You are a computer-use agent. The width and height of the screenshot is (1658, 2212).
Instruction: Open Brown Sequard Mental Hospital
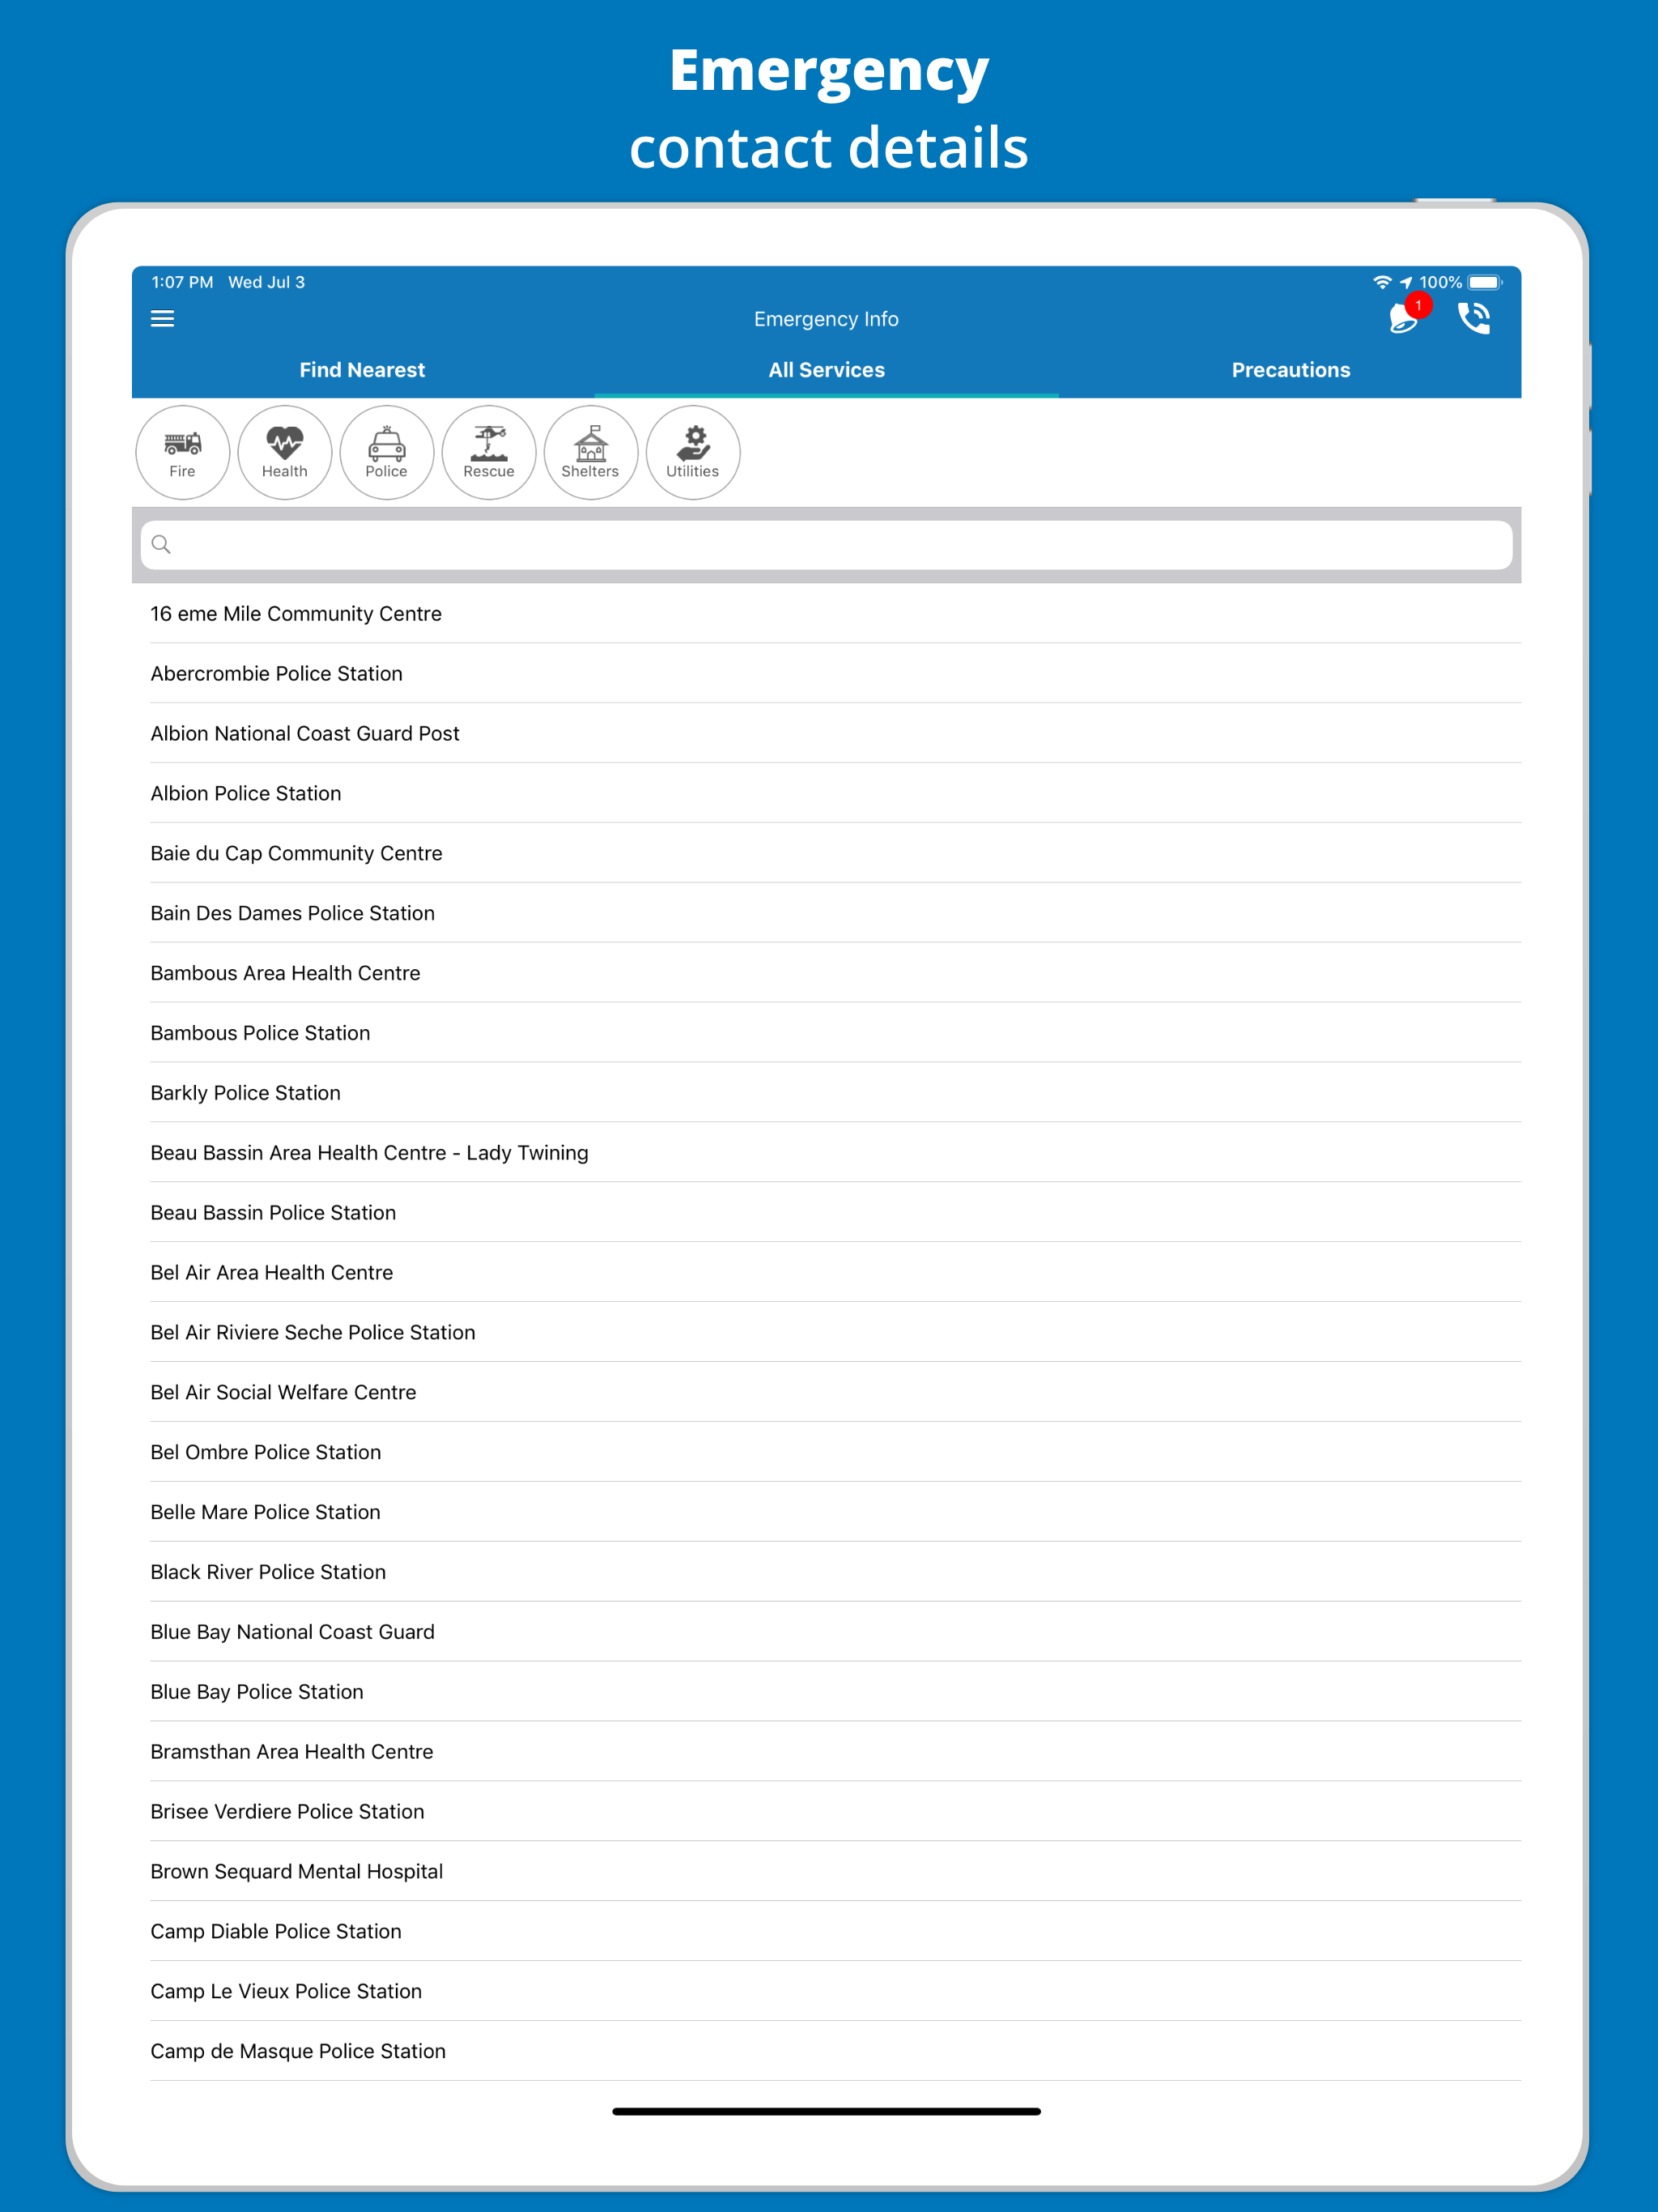point(826,1873)
